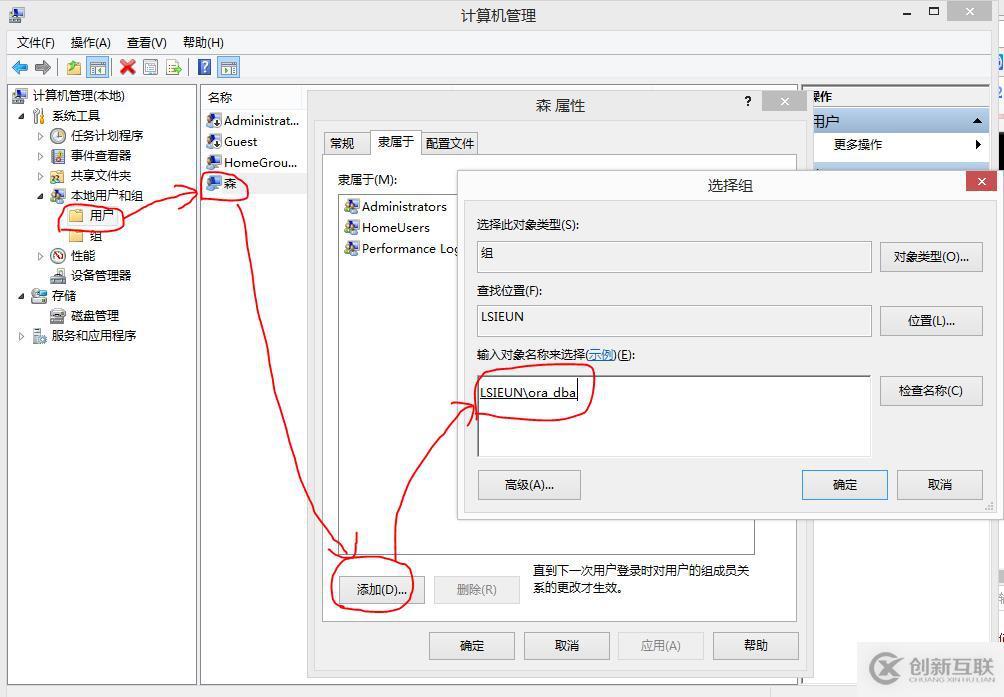Switch to the 配置文件 tab
Image resolution: width=1004 pixels, height=697 pixels.
click(450, 143)
